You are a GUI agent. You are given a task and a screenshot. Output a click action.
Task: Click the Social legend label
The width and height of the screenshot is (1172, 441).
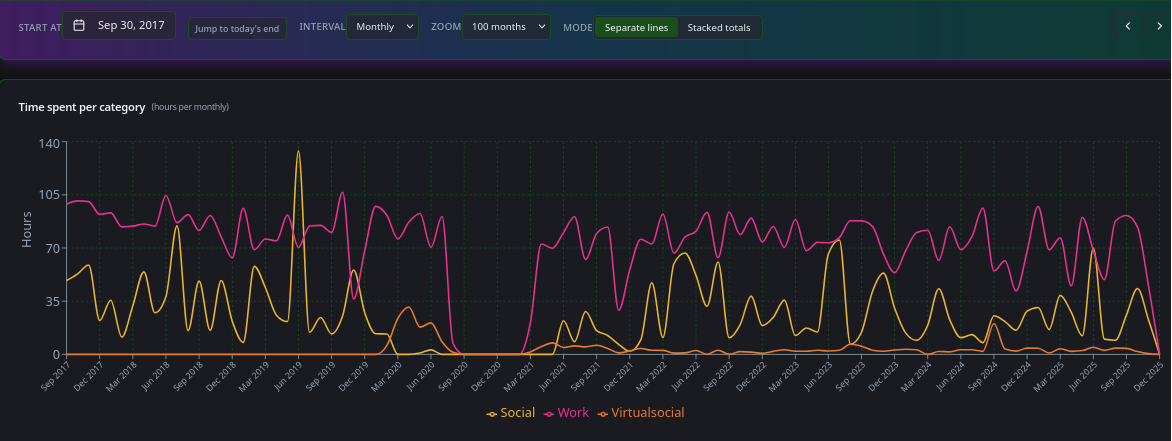point(517,413)
